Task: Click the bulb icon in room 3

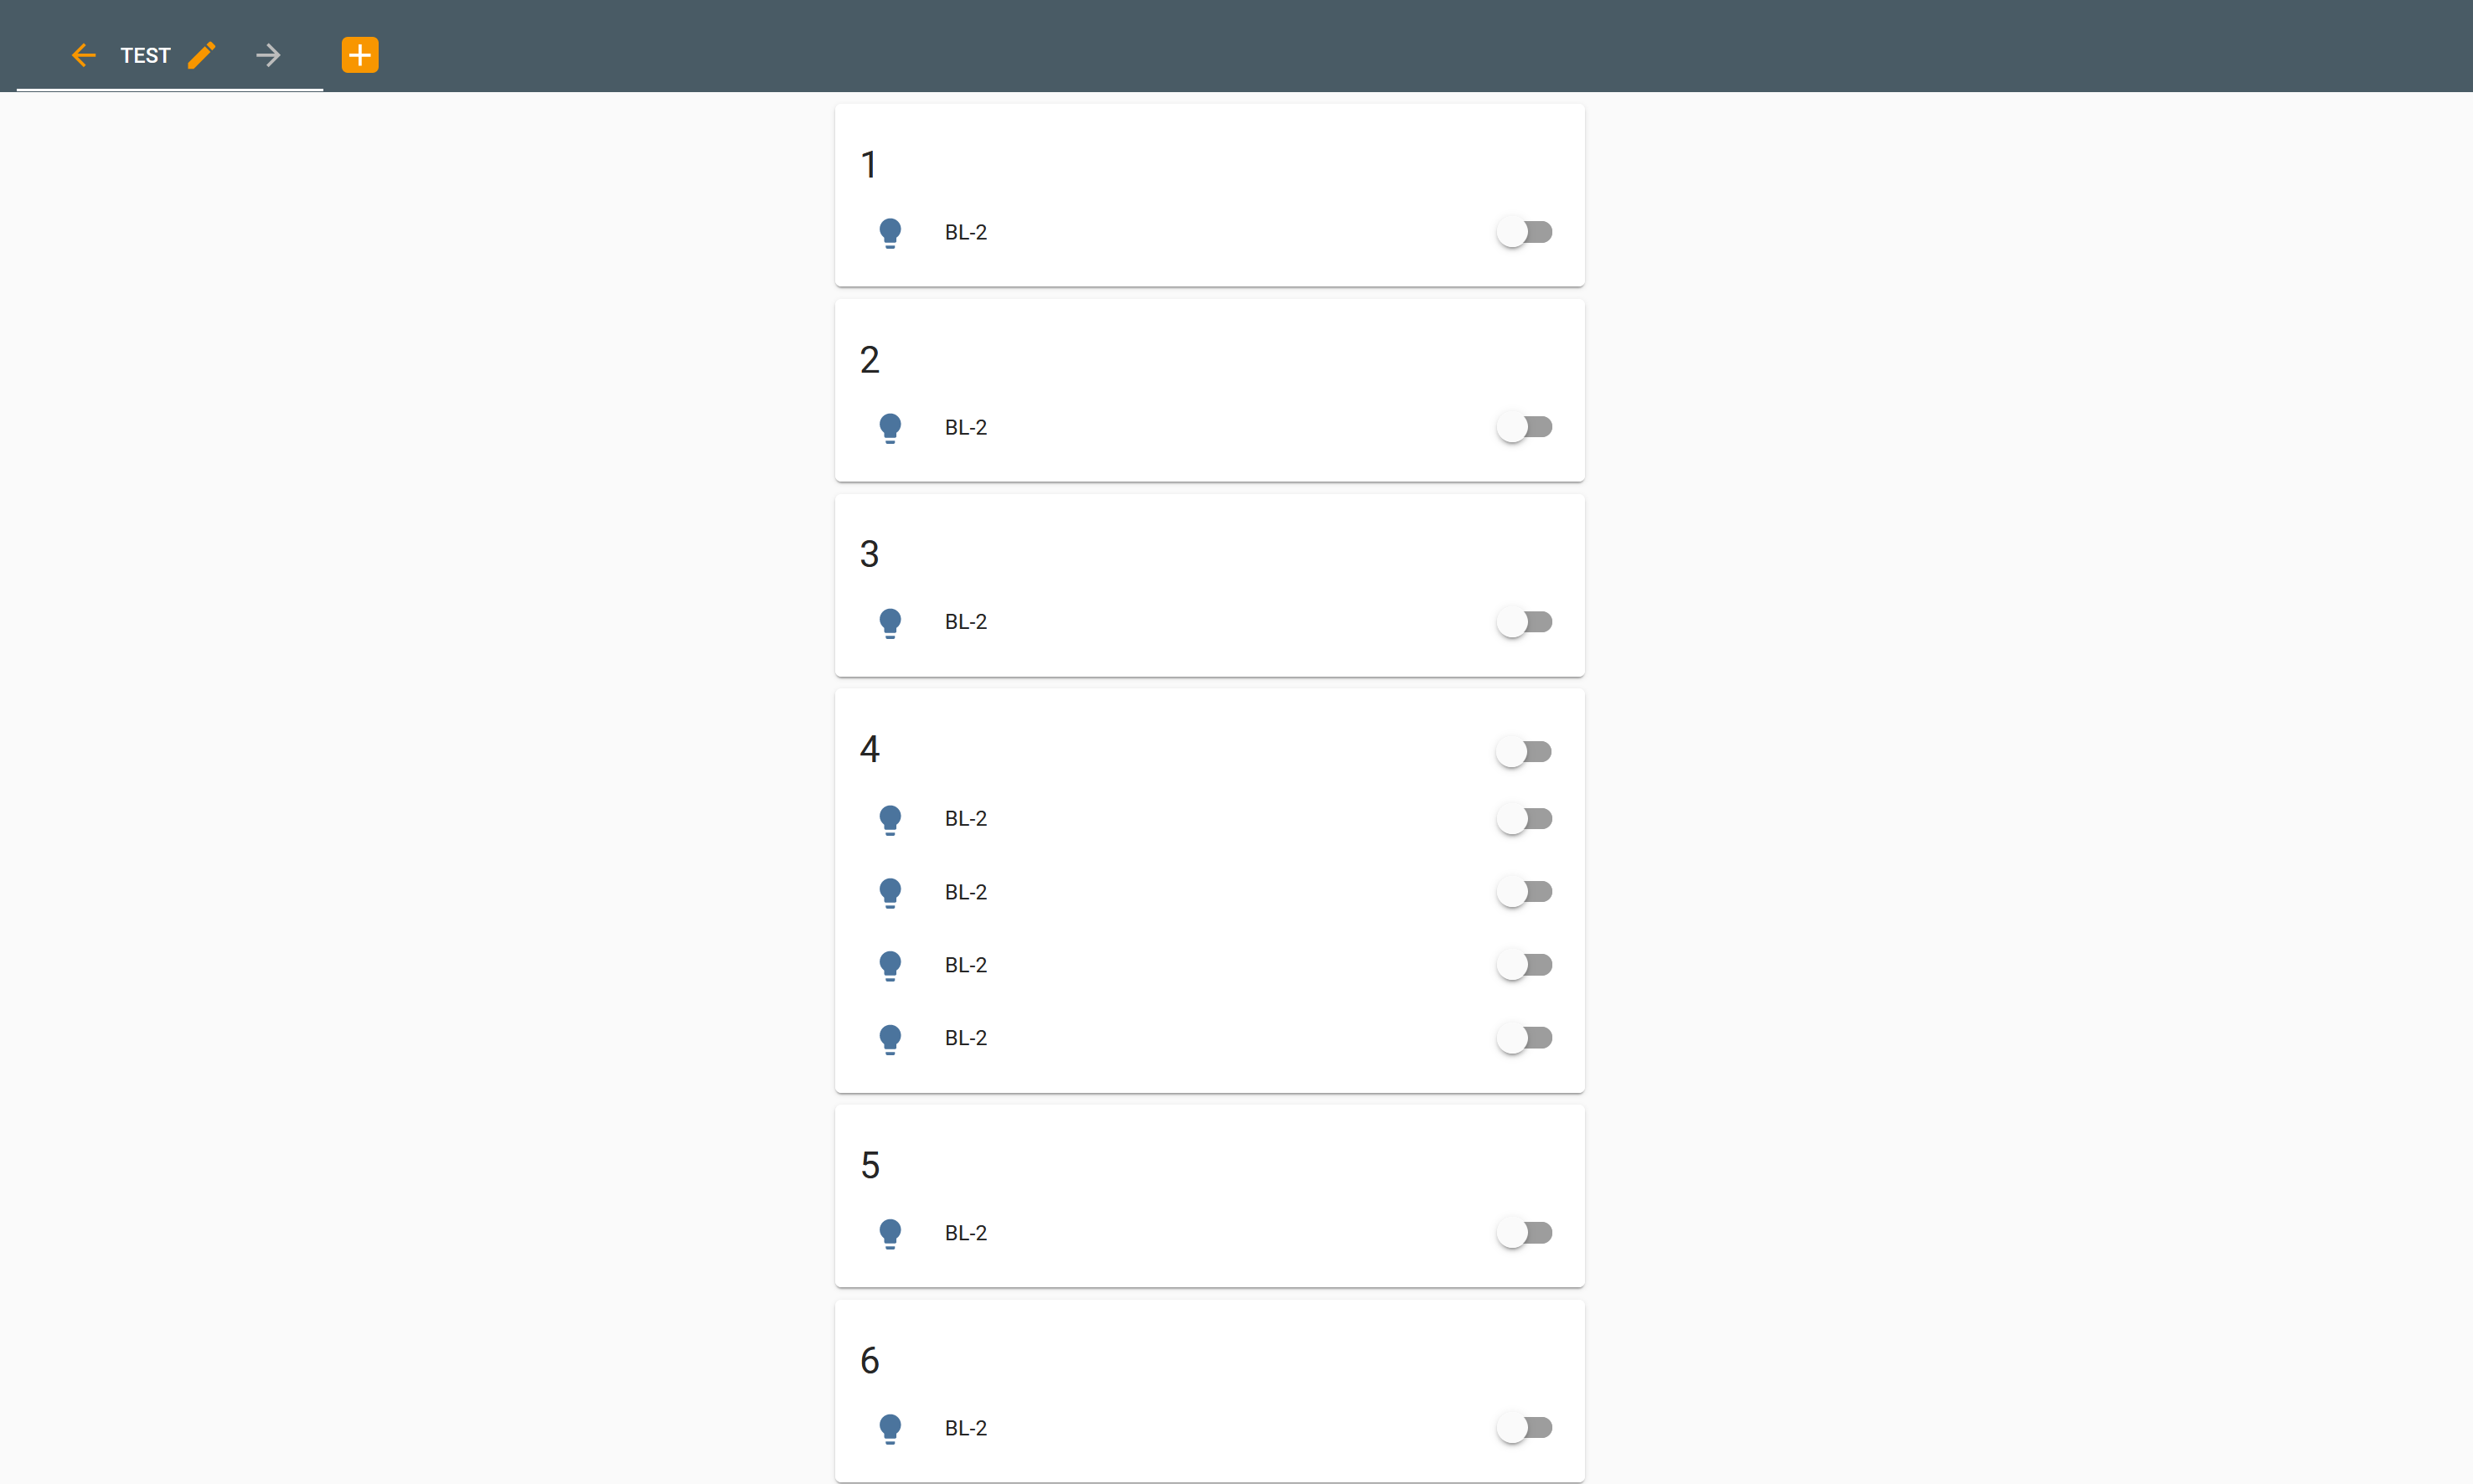Action: click(x=890, y=622)
